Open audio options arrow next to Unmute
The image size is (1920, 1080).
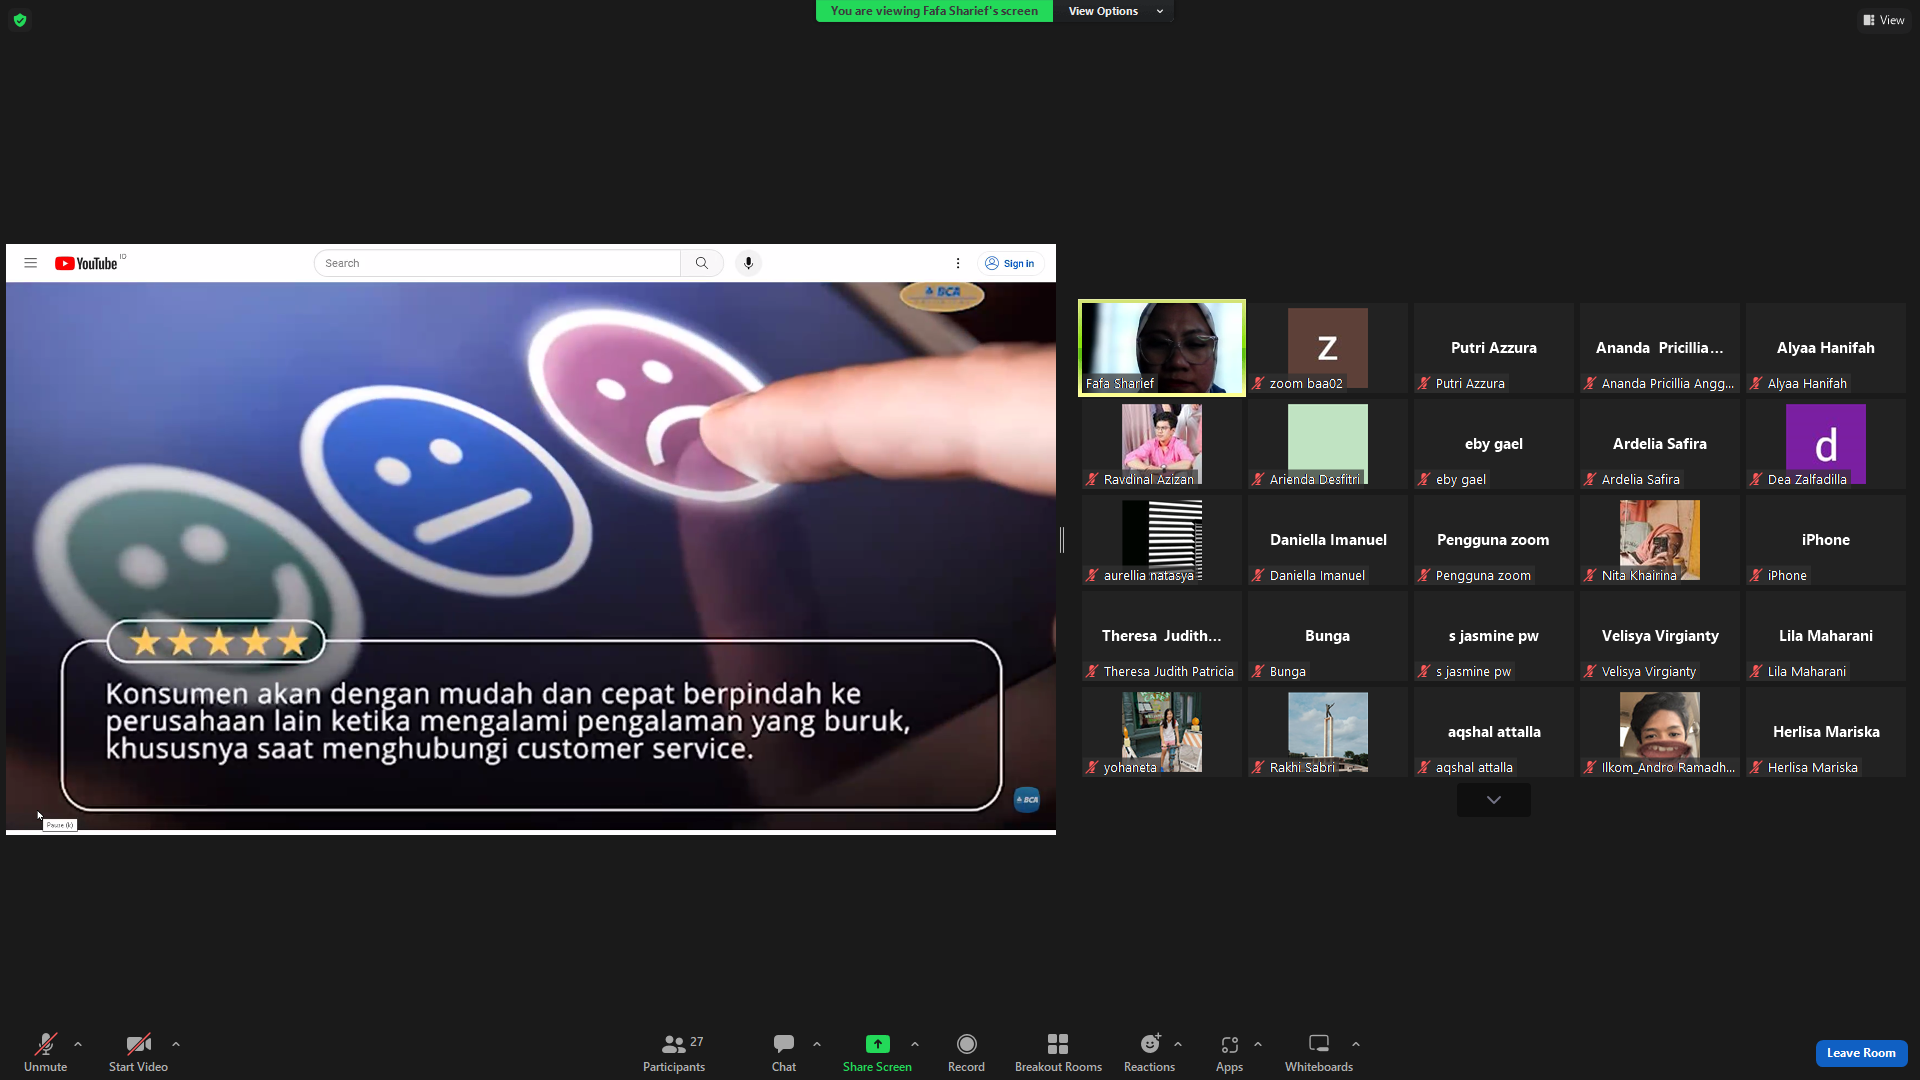pos(78,1044)
